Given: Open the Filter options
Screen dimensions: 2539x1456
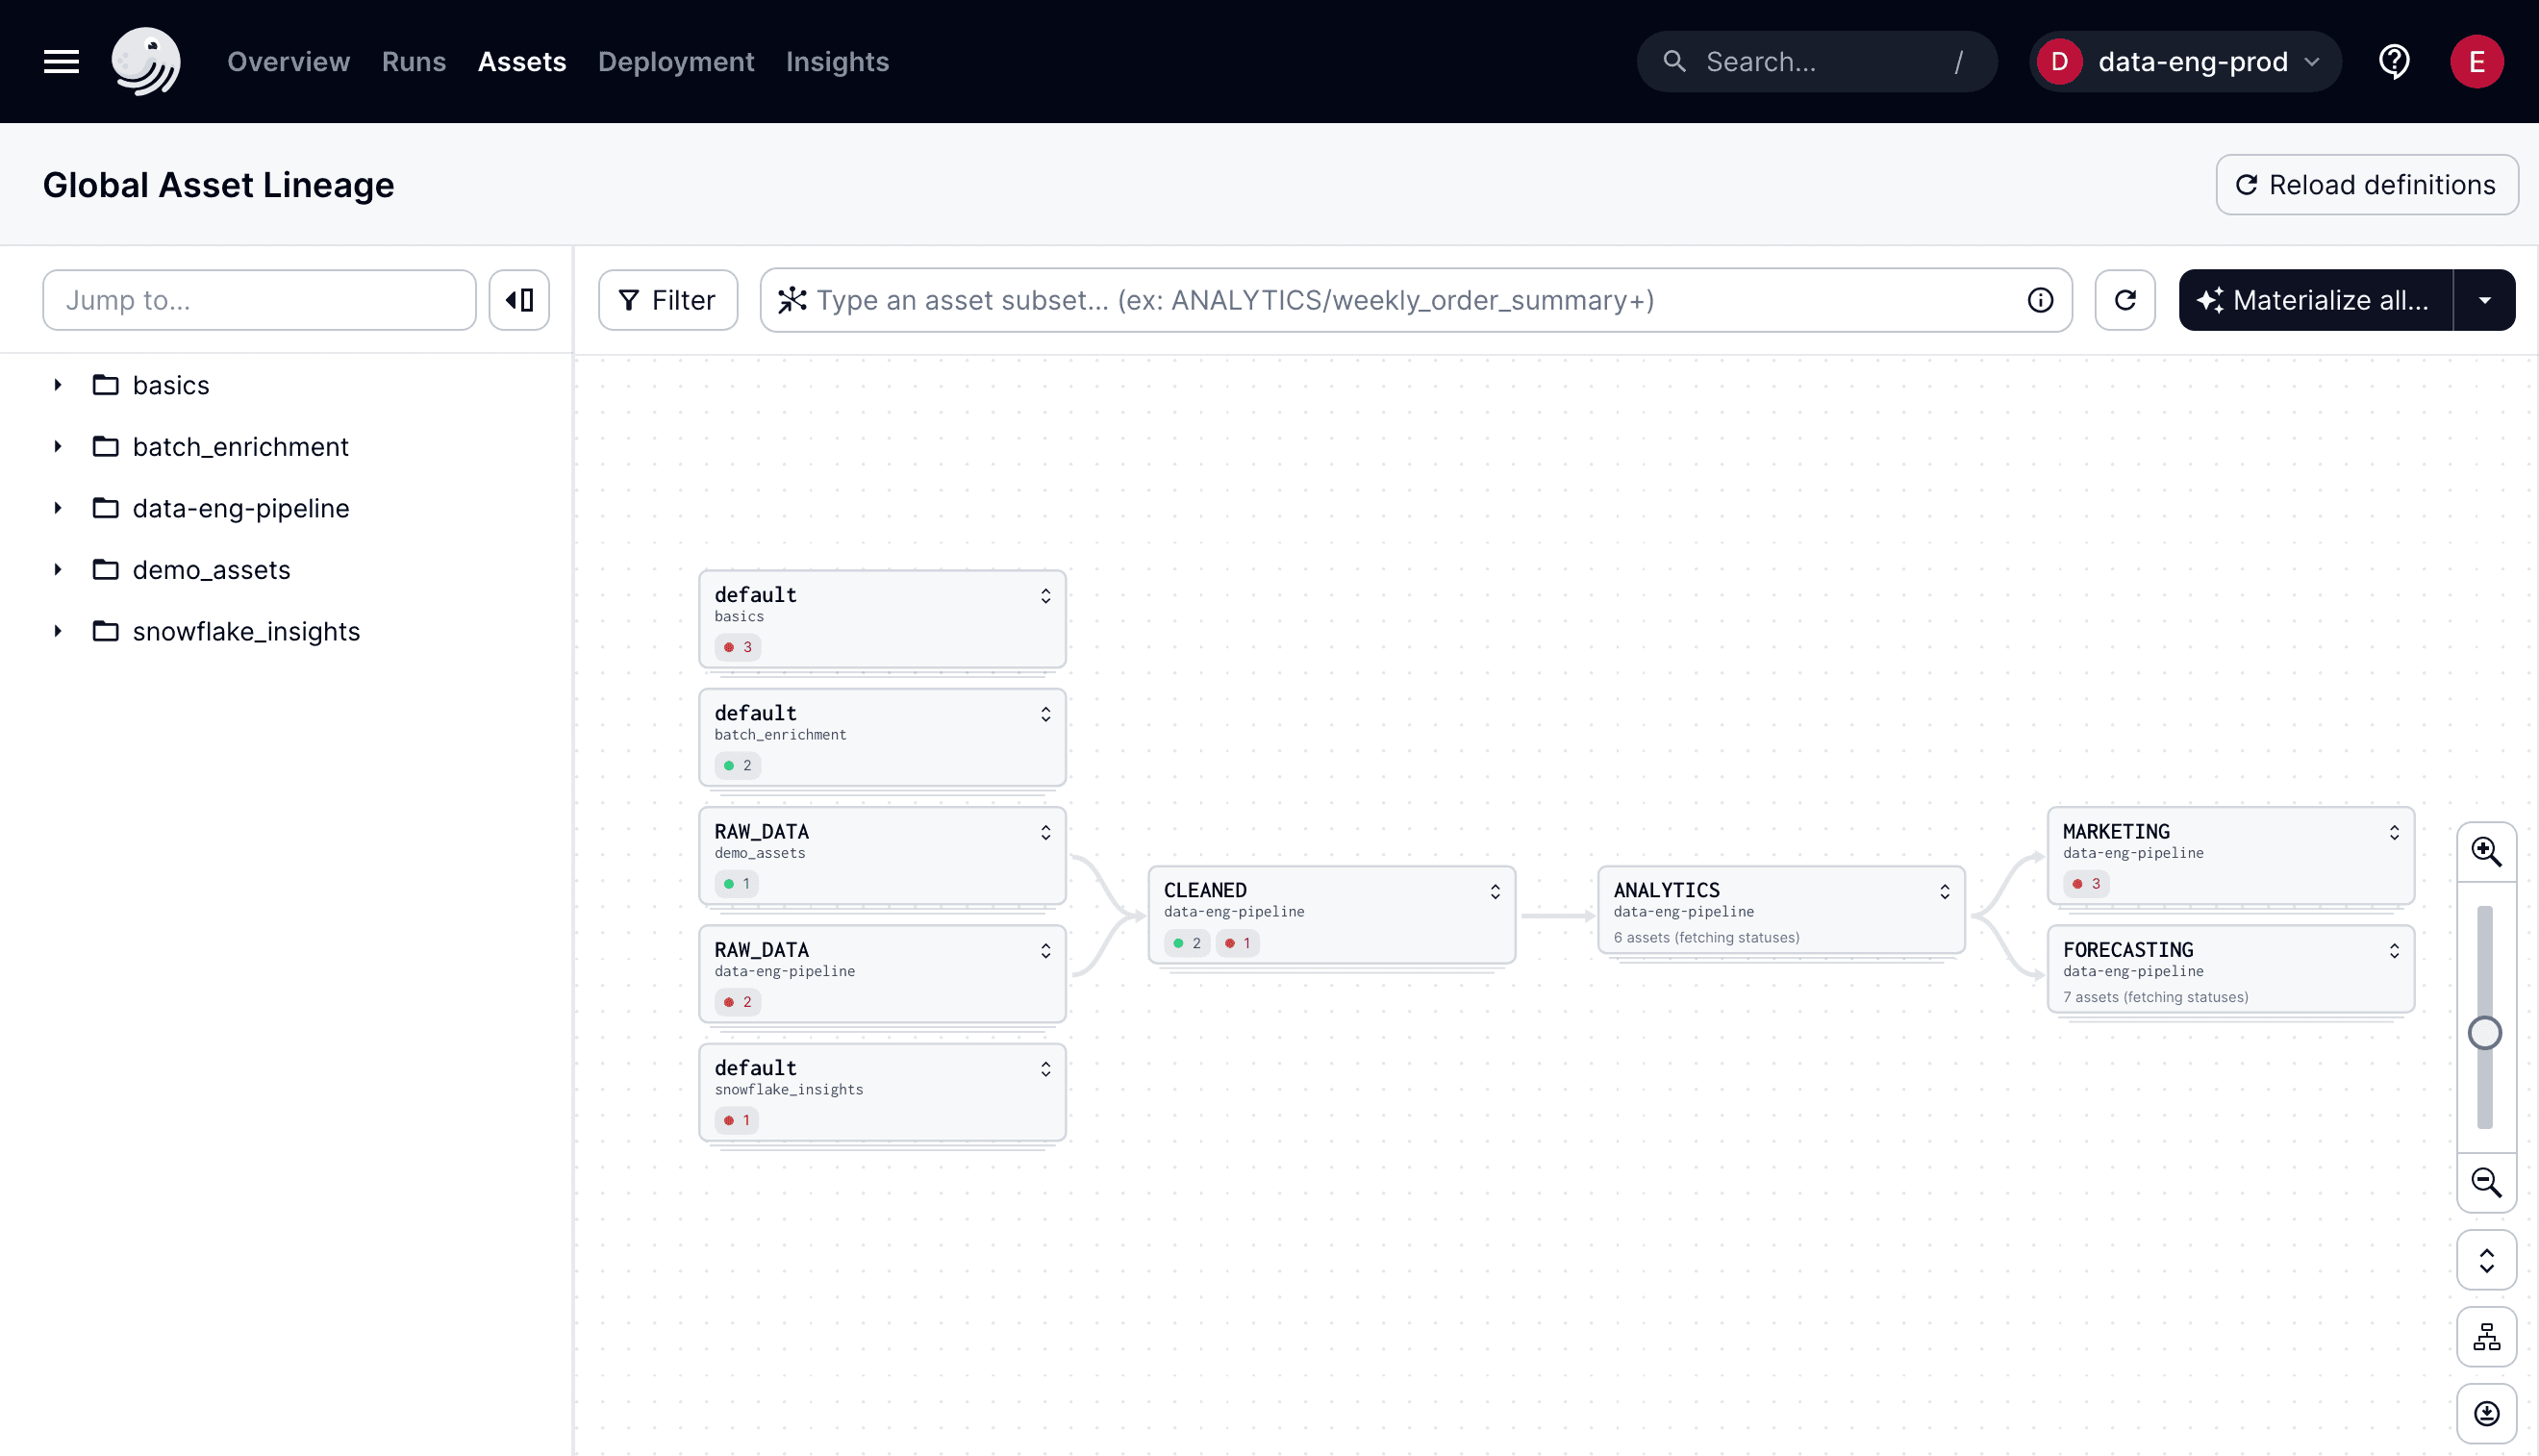Looking at the screenshot, I should [x=667, y=299].
